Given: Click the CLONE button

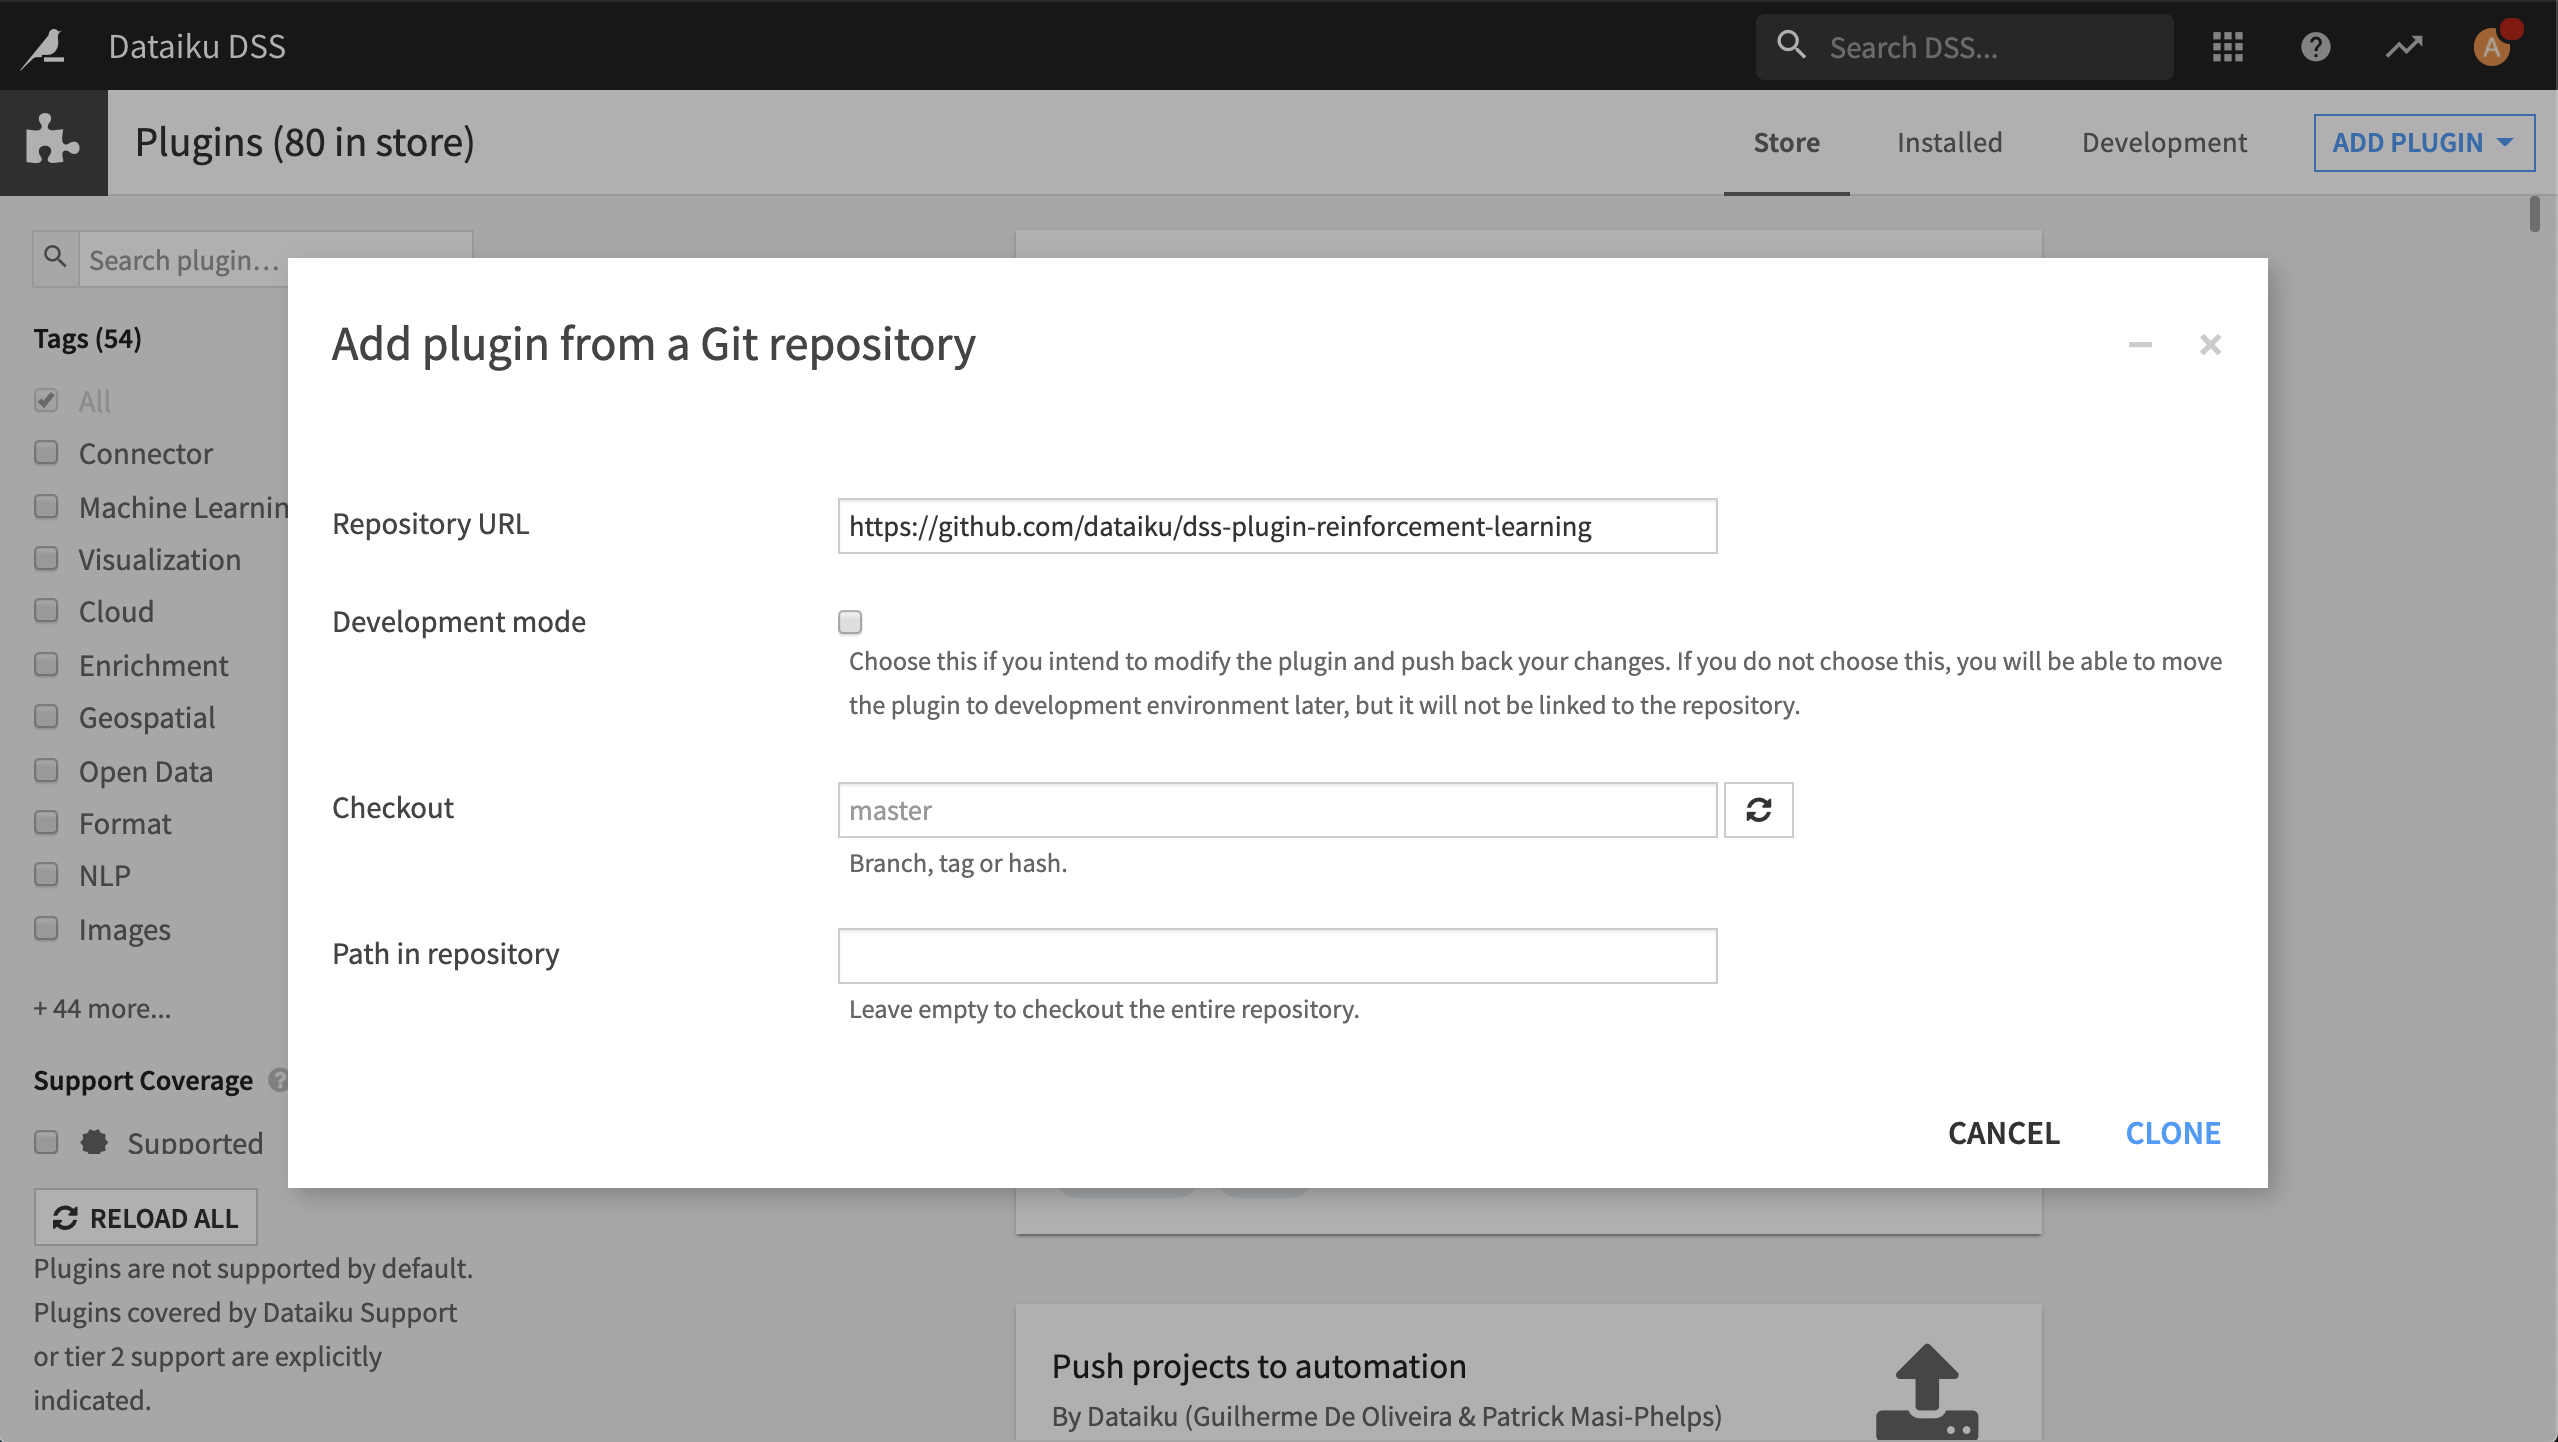Looking at the screenshot, I should coord(2173,1133).
